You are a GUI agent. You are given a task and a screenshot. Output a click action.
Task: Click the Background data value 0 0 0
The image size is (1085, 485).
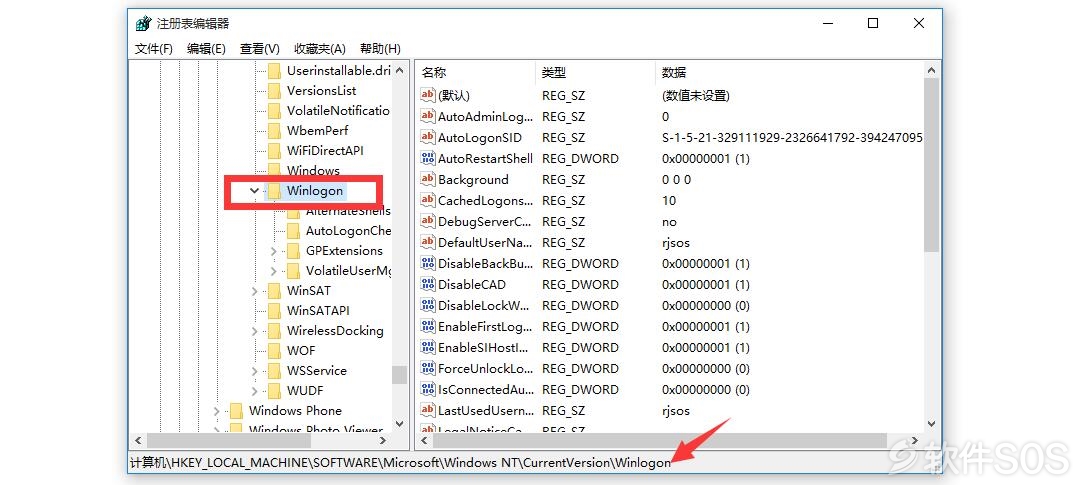pos(677,179)
